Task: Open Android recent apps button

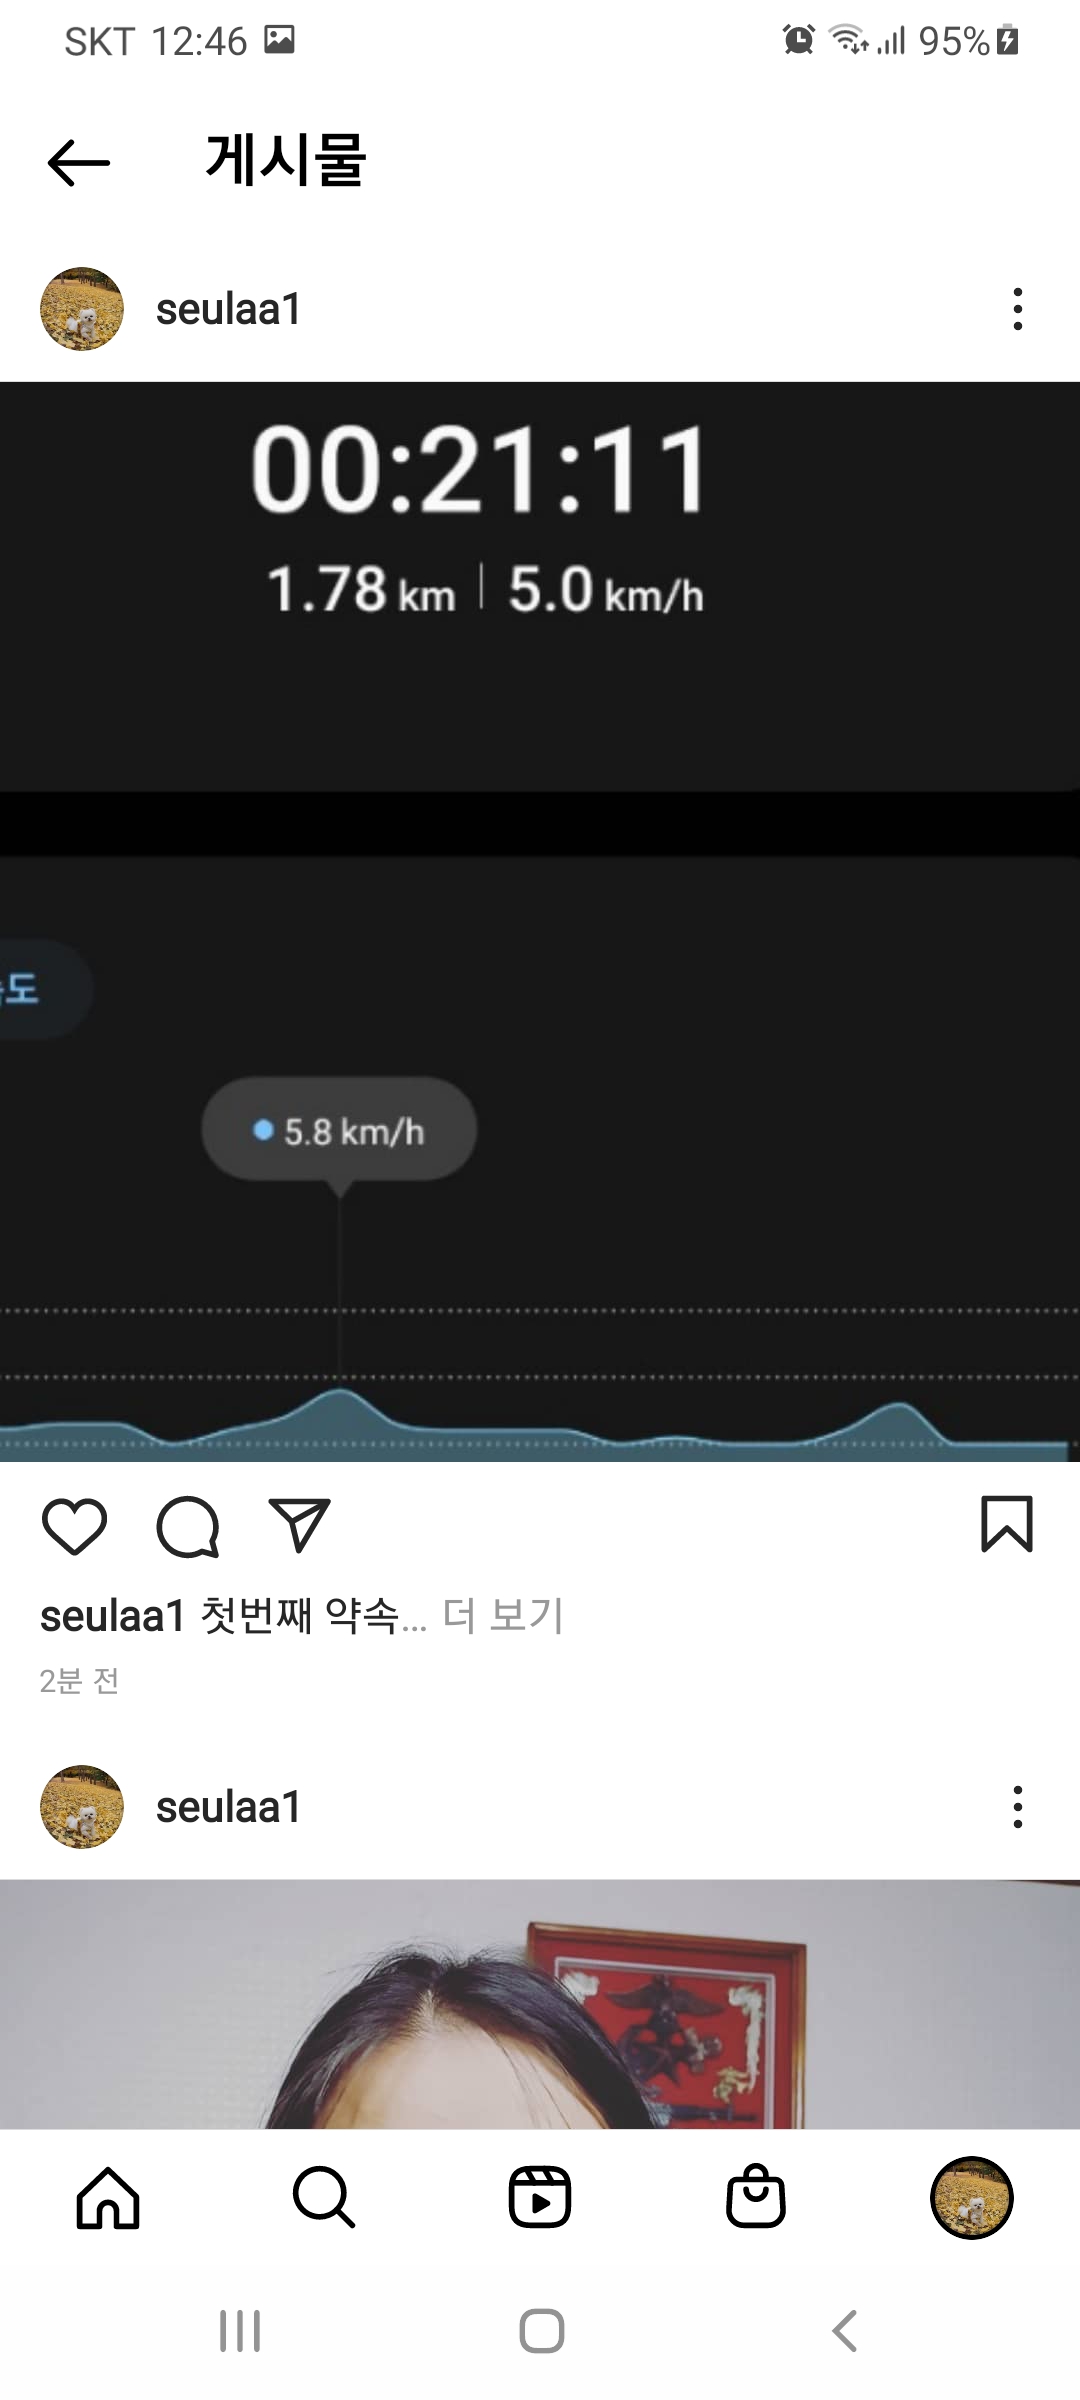Action: click(240, 2331)
